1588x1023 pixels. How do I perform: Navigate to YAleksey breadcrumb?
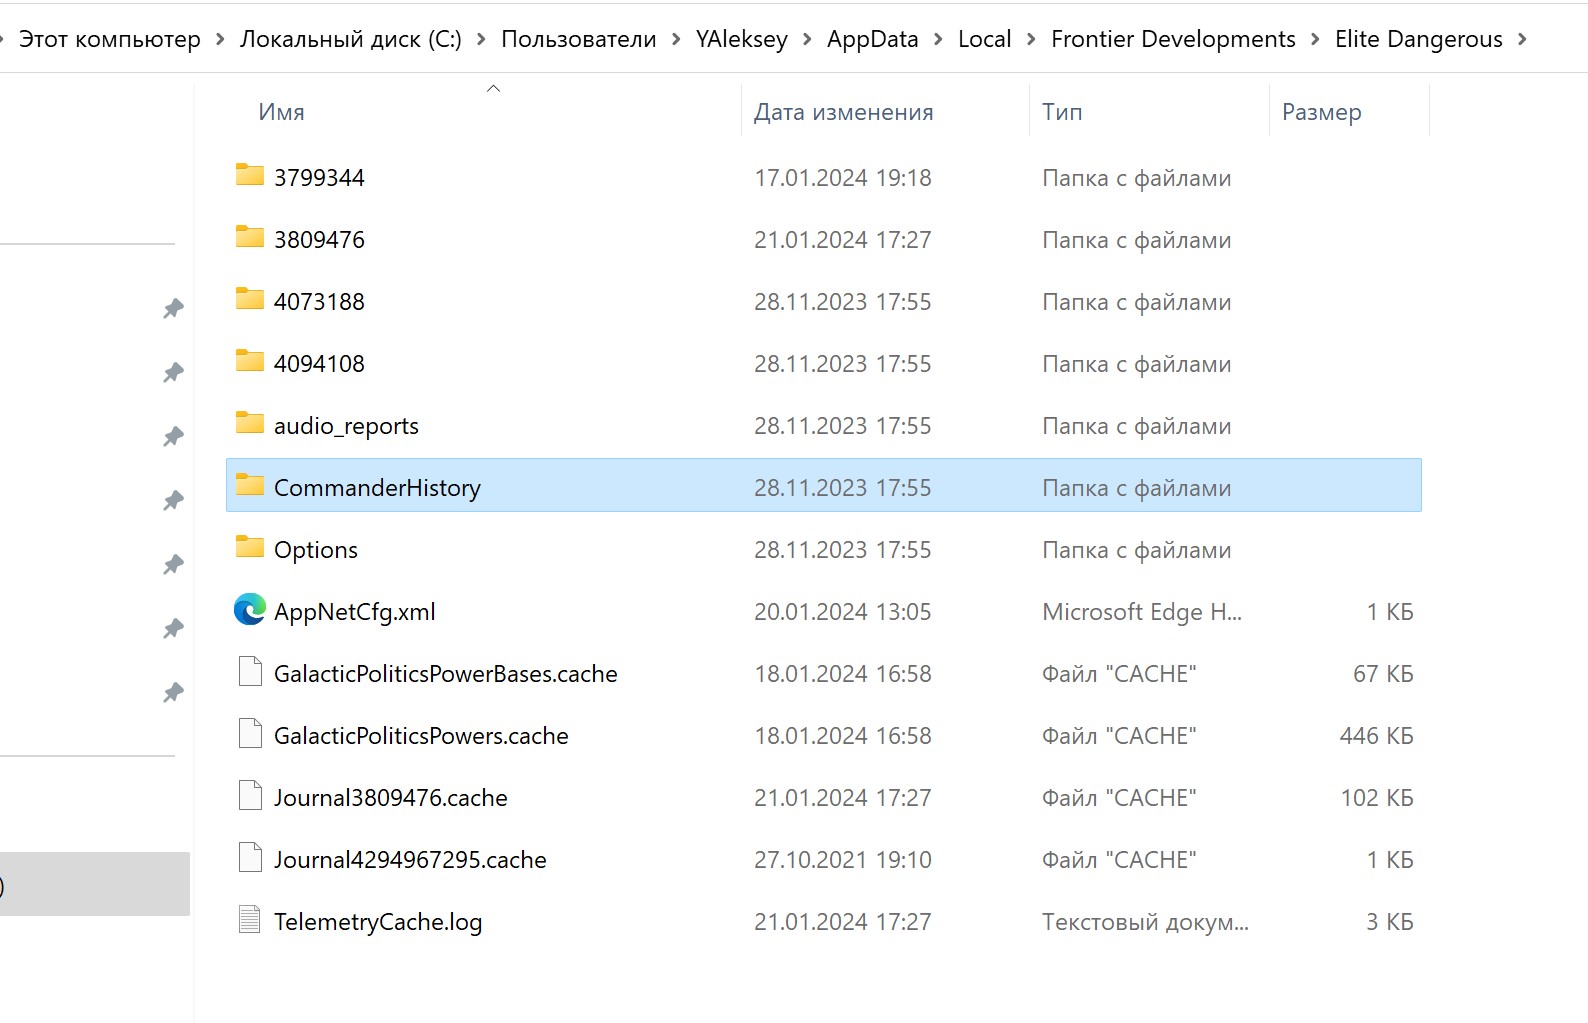point(742,39)
